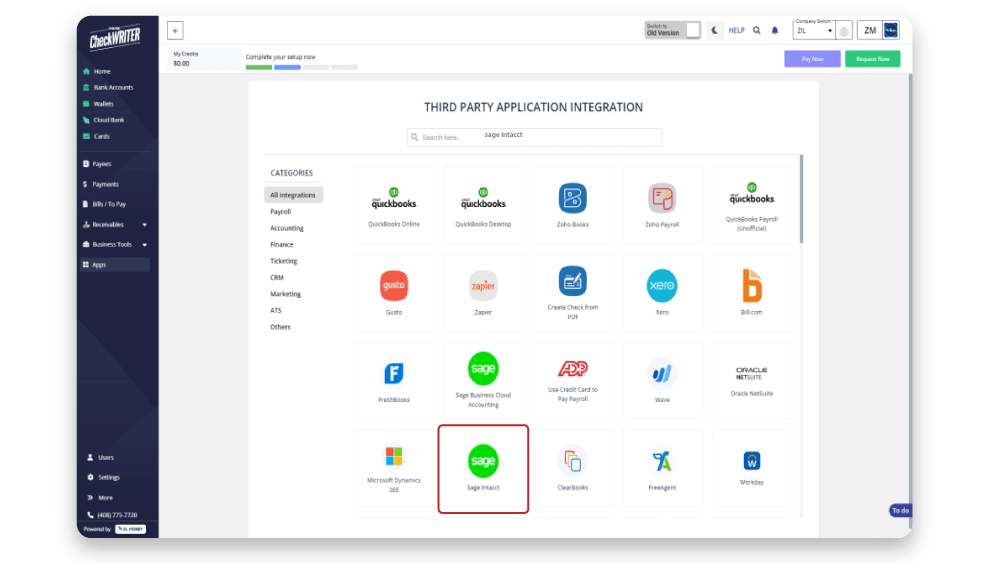Open the FreshBooks integration
1000x563 pixels.
click(x=394, y=381)
